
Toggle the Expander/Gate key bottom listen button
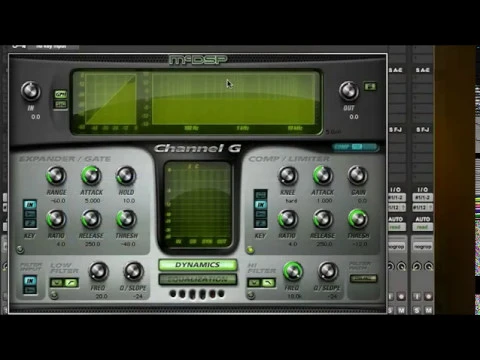[x=30, y=223]
